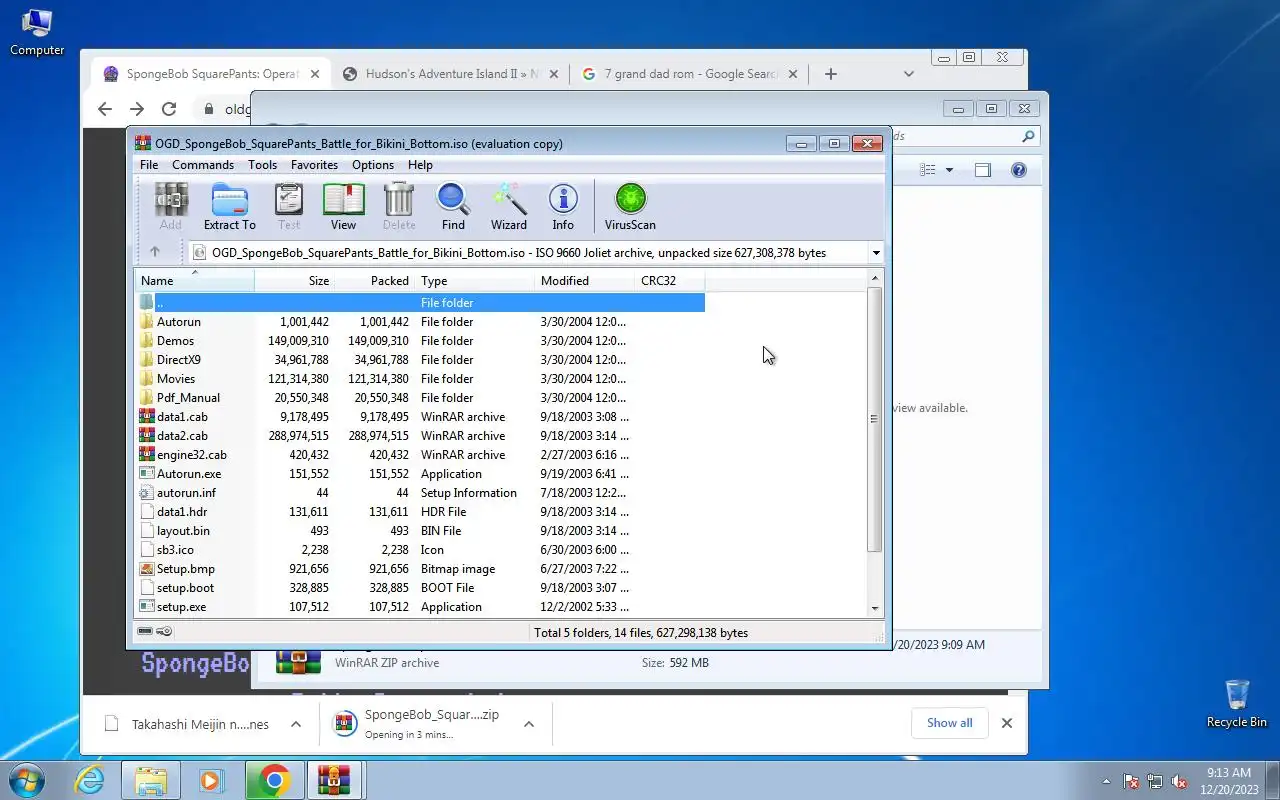Open the Windows Start menu
Viewport: 1280px width, 800px height.
(x=27, y=780)
